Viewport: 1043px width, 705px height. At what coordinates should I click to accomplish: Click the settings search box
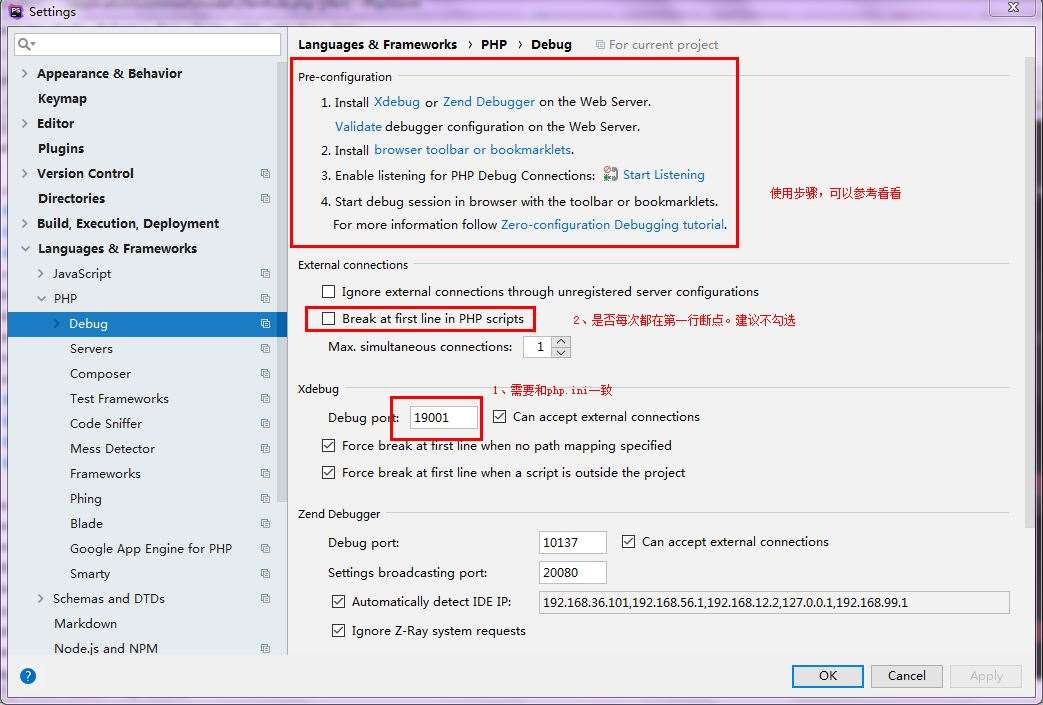[x=147, y=45]
